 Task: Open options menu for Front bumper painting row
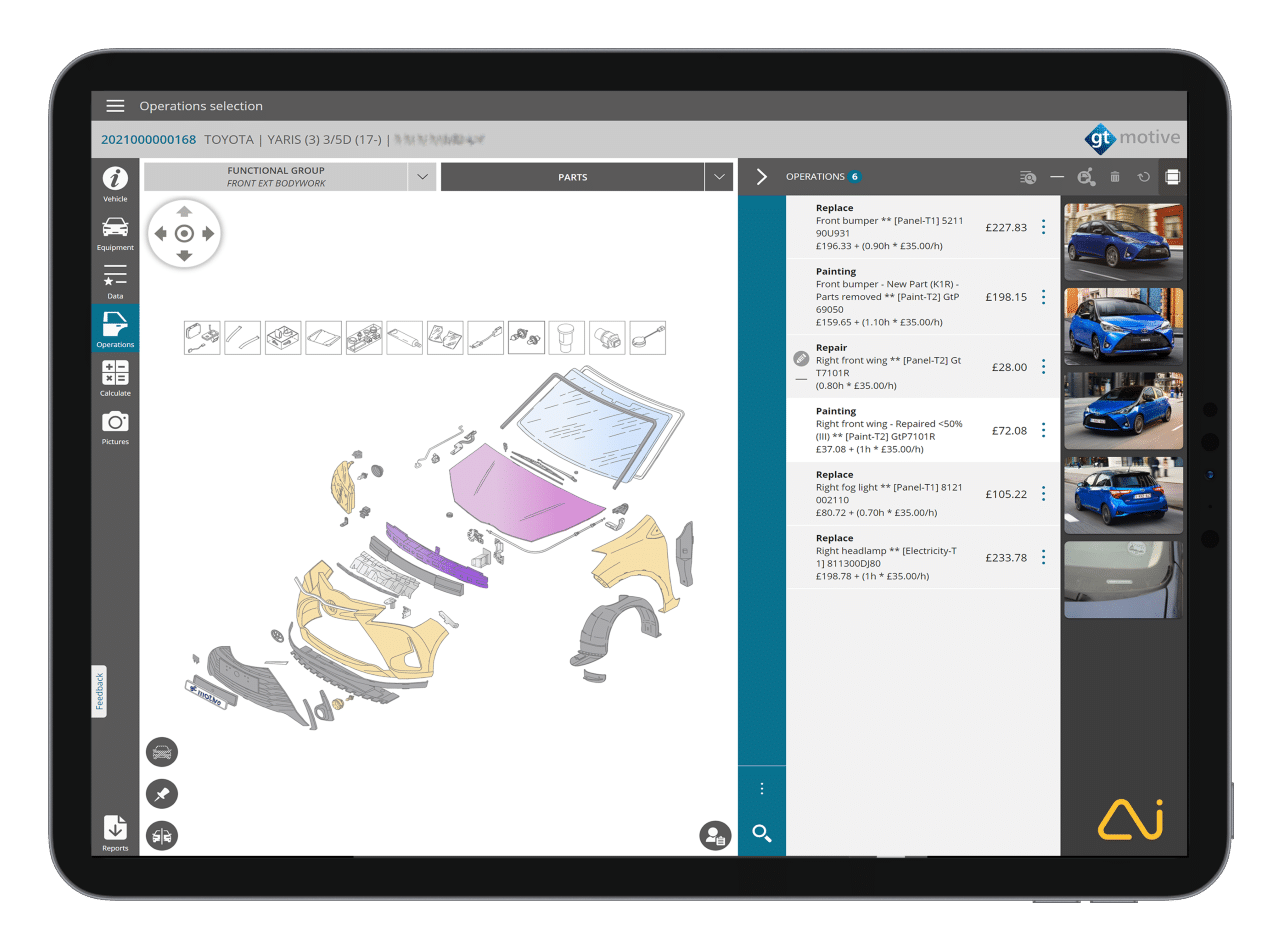[x=1043, y=297]
